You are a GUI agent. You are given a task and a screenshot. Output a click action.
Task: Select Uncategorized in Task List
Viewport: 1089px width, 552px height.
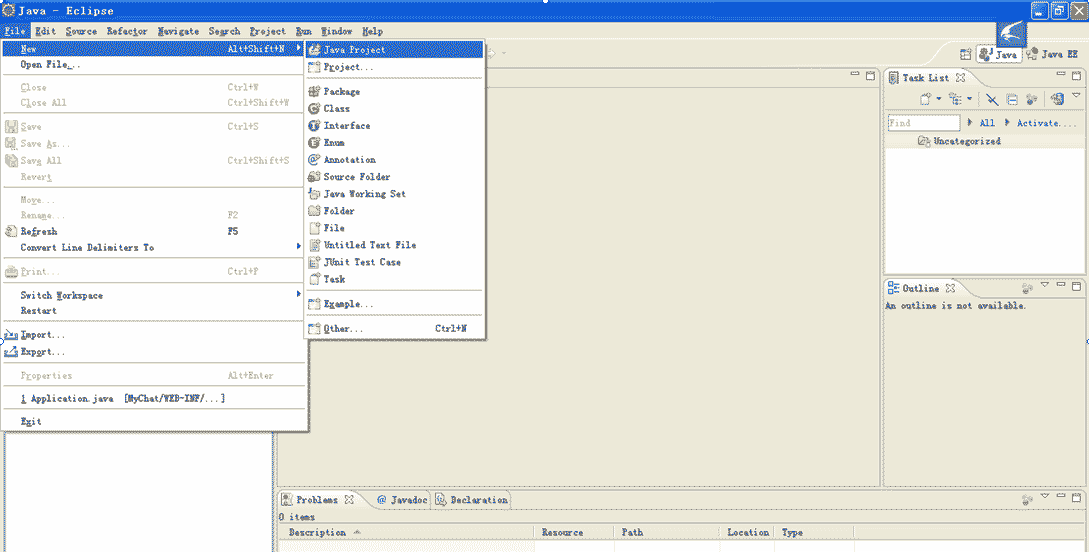(967, 141)
